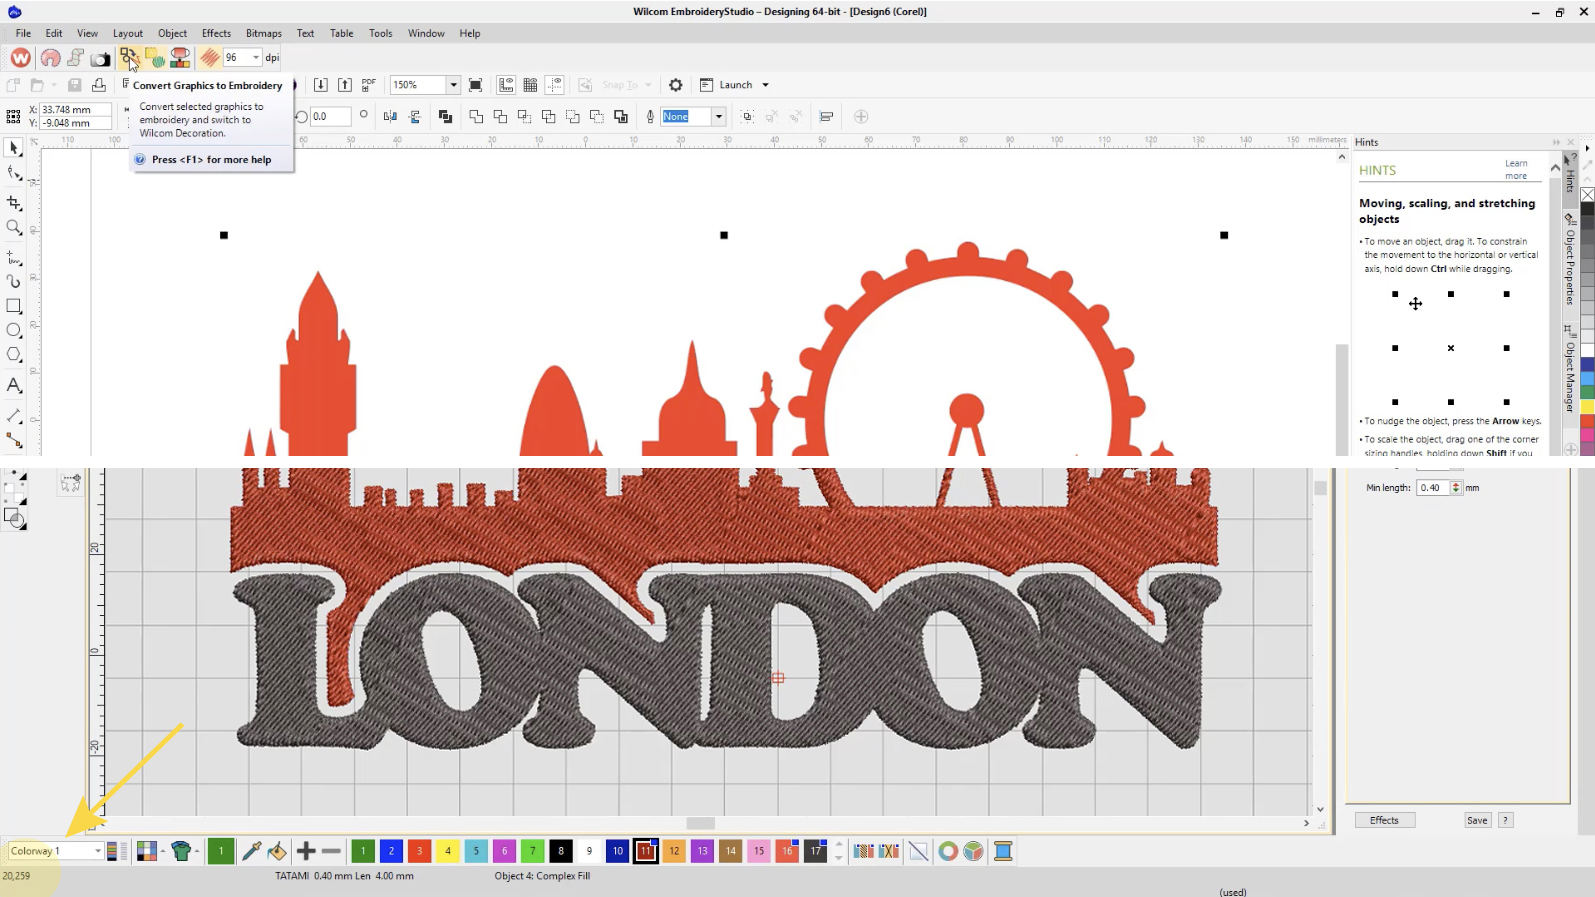The height and width of the screenshot is (897, 1595).
Task: Select red color swatch 3 in palette
Action: coord(420,851)
